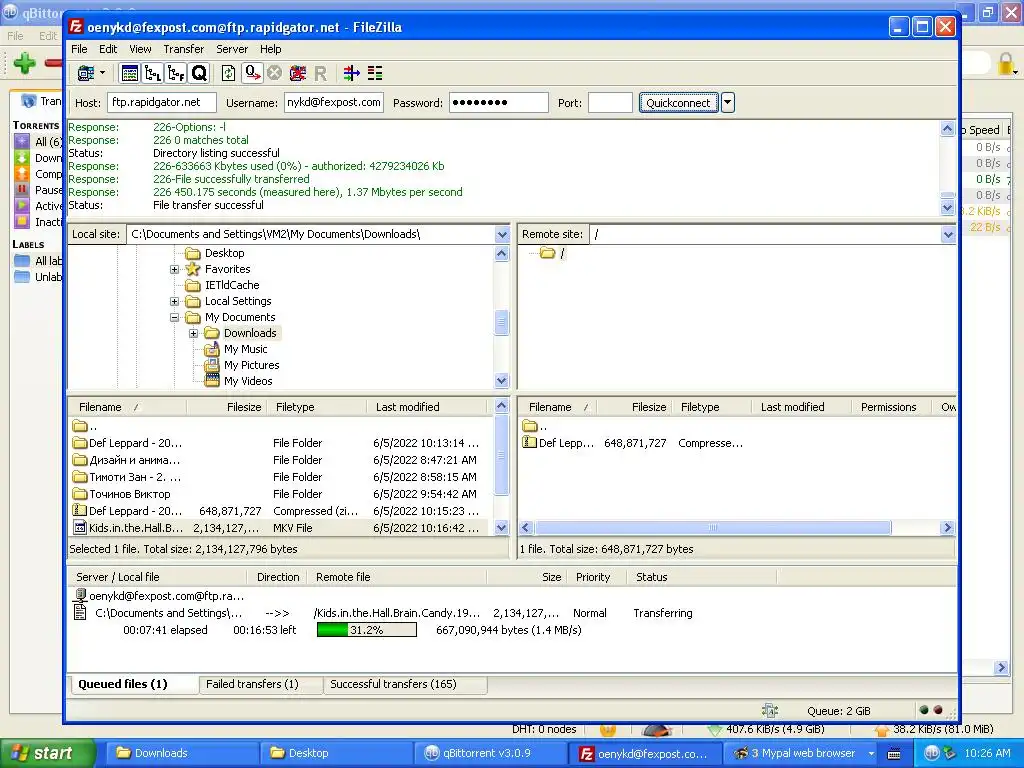Select the remote root folder icon
The height and width of the screenshot is (768, 1024).
click(x=547, y=253)
